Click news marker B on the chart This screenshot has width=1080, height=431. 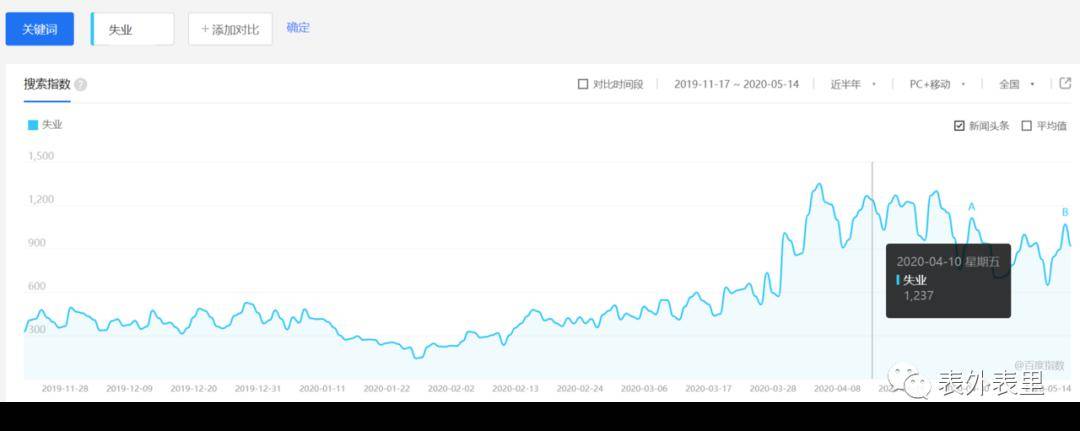click(1065, 212)
